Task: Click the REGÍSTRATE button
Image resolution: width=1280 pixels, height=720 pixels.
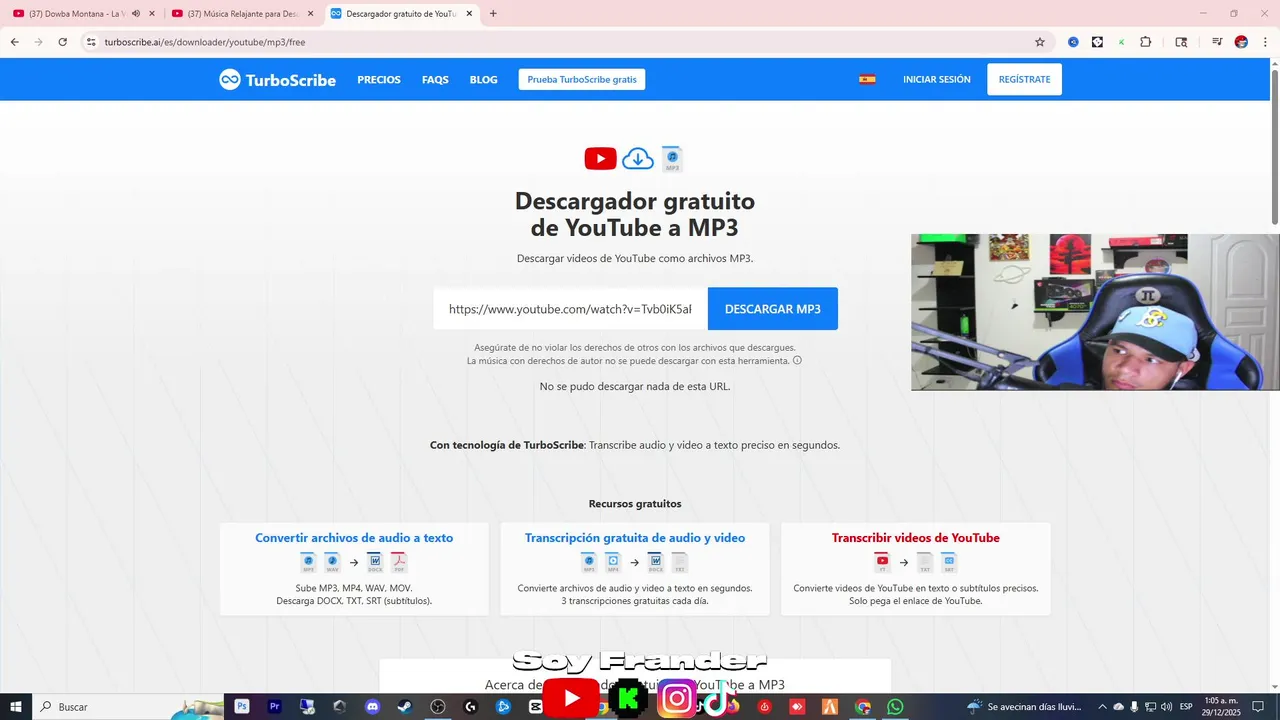Action: pyautogui.click(x=1024, y=80)
